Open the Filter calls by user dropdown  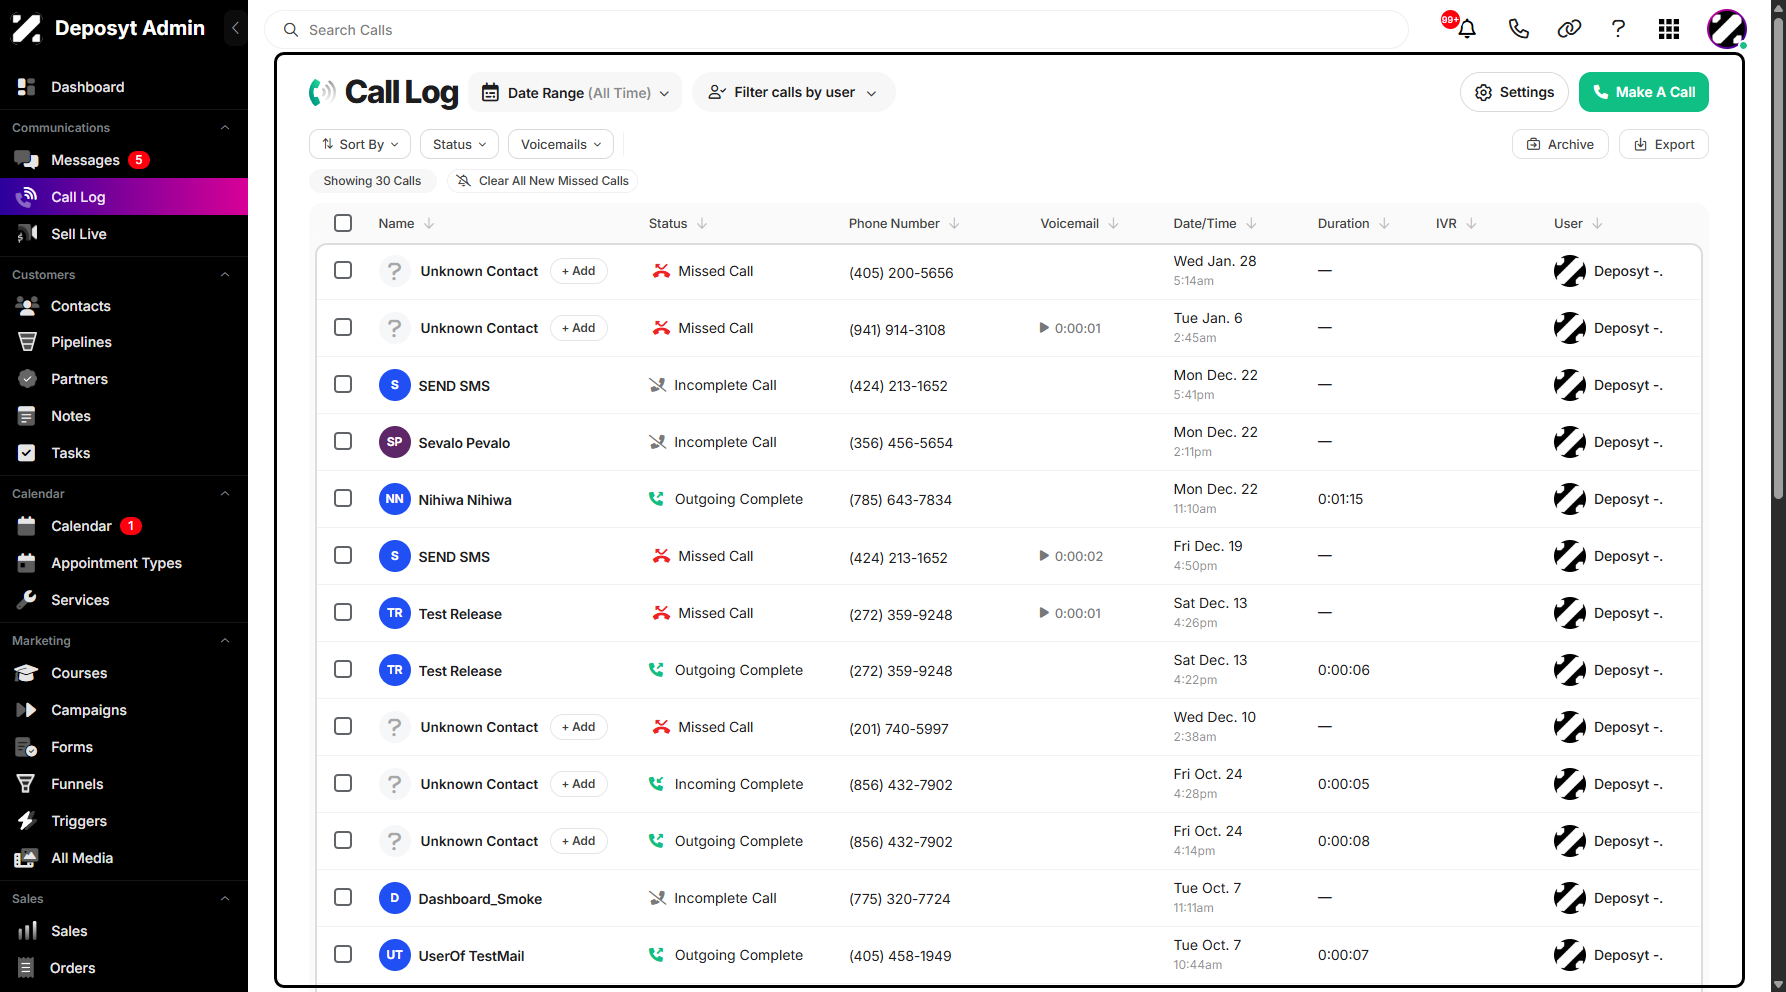[793, 92]
